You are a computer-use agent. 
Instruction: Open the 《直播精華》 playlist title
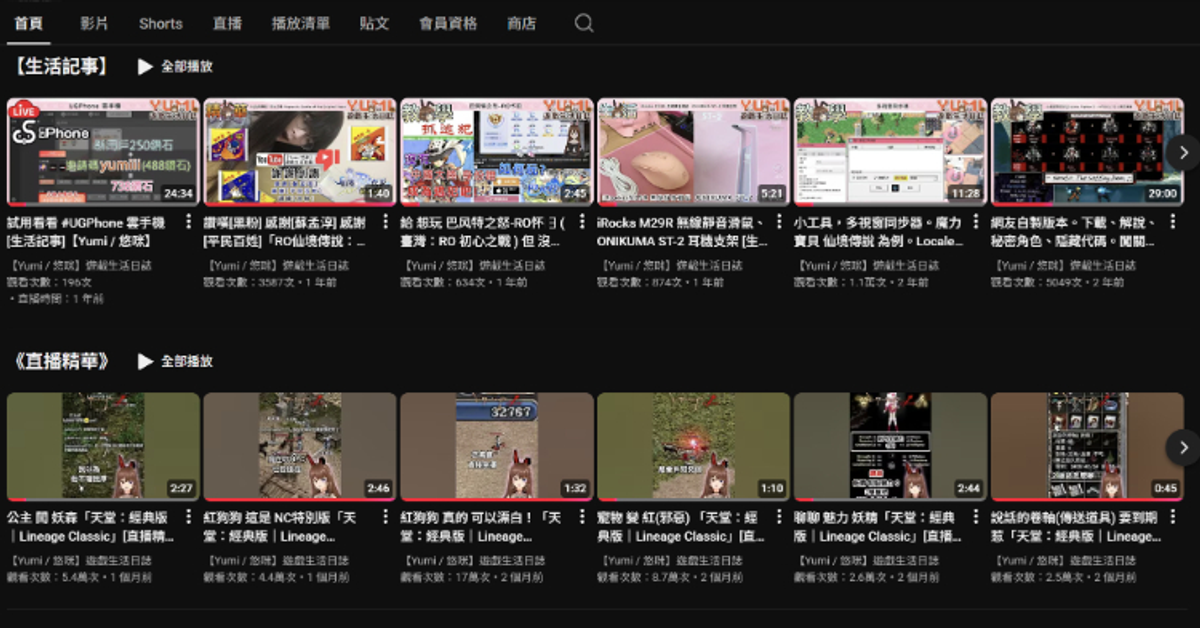point(62,361)
